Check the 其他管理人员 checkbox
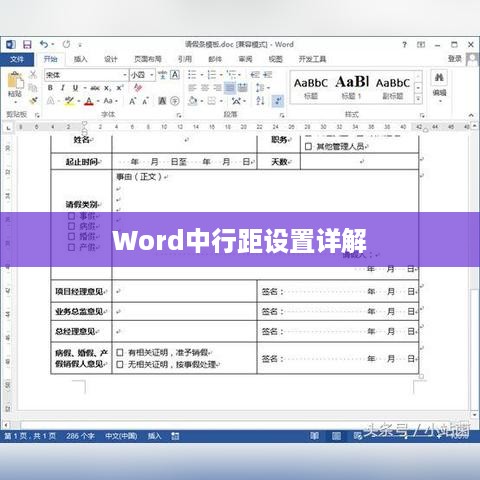Image resolution: width=480 pixels, height=480 pixels. coord(308,146)
